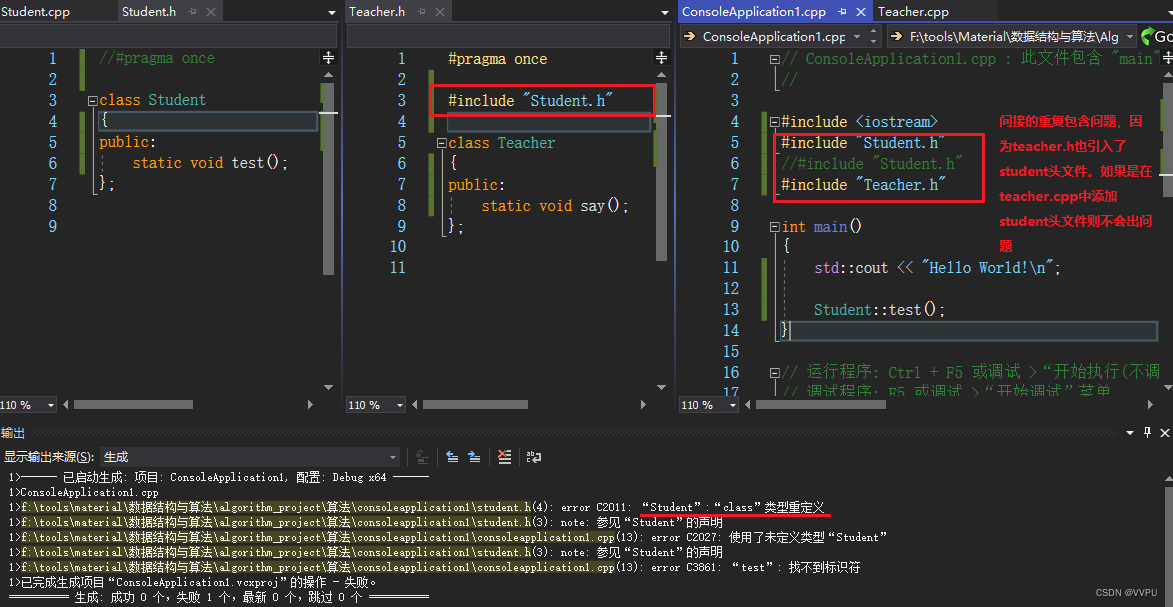This screenshot has width=1173, height=607.
Task: Pin the Teacher.h tab
Action: tap(422, 12)
